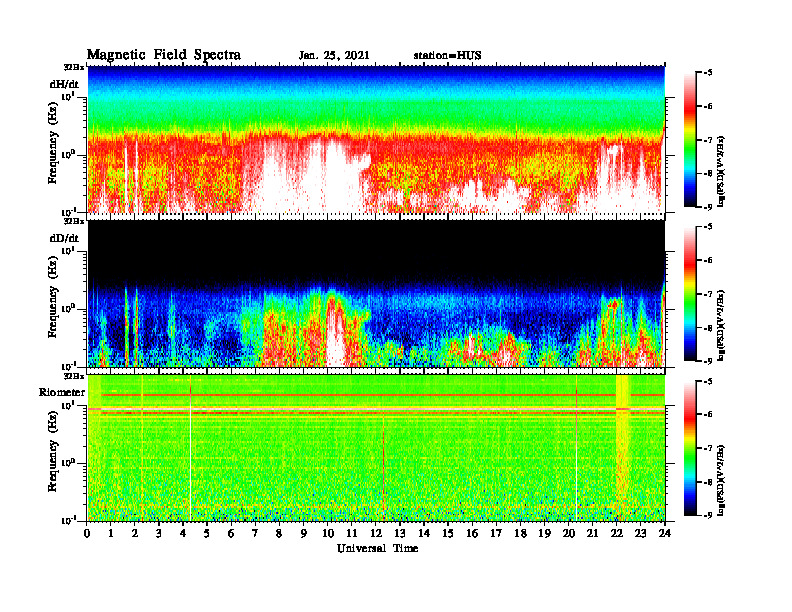Click hour tick label "19" on time axis
Image resolution: width=792 pixels, height=612 pixels.
544,534
